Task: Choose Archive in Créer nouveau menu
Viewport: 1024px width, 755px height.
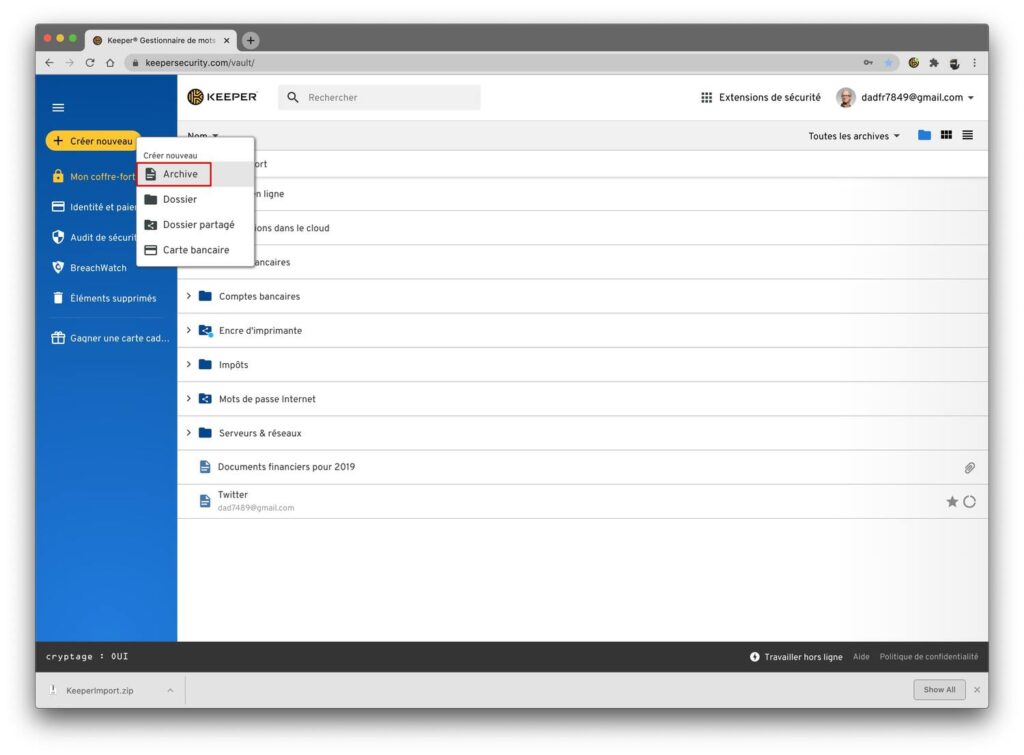Action: click(180, 174)
